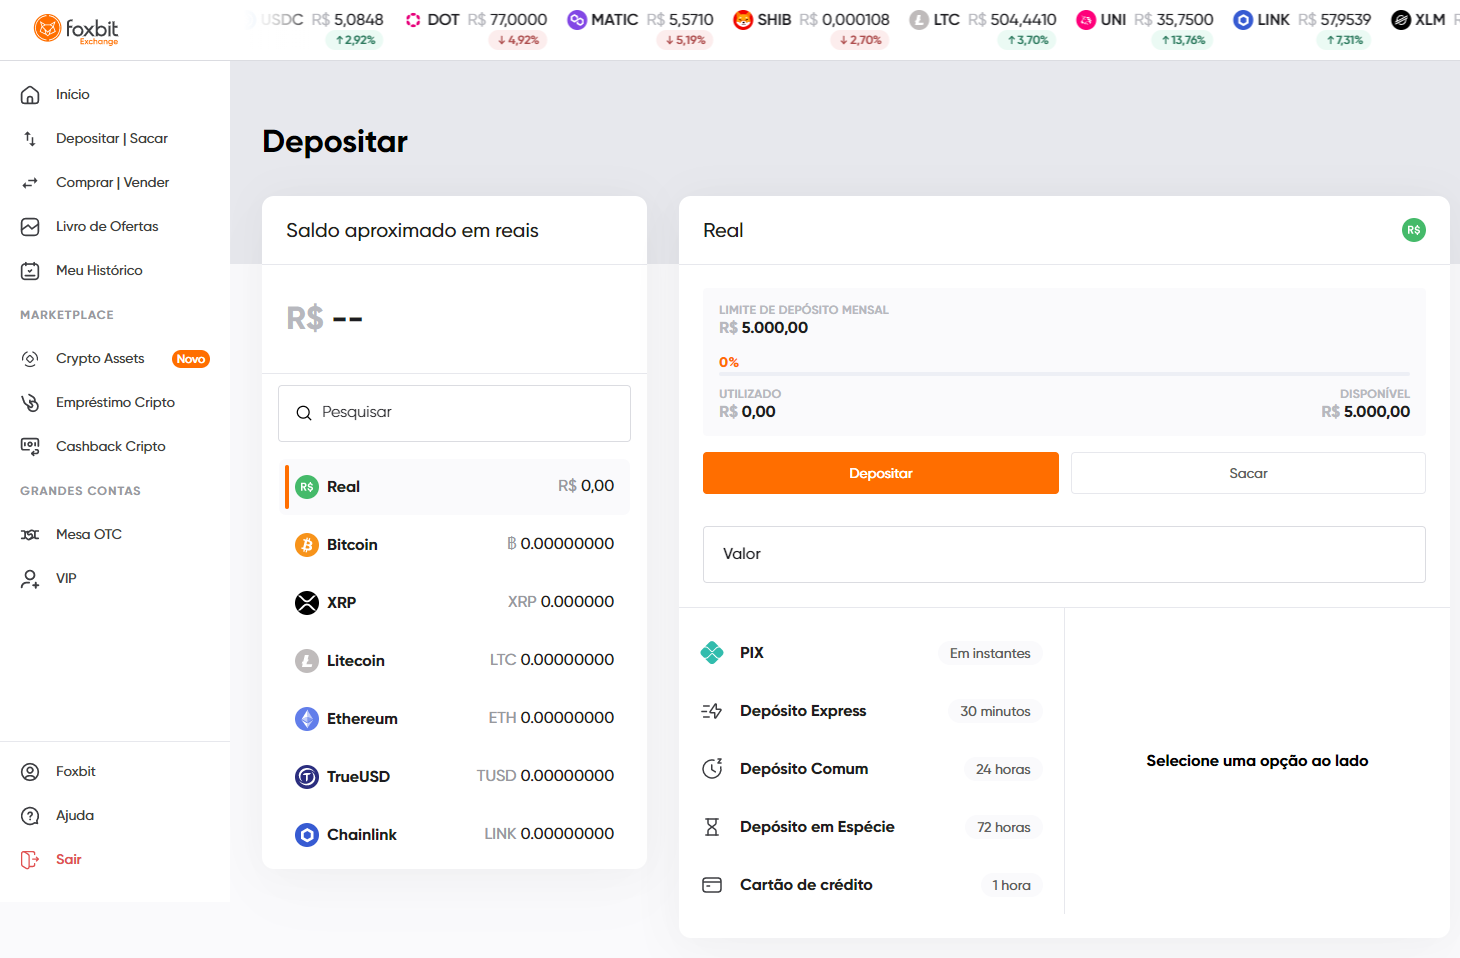Click the Cartão de crédito card icon
The height and width of the screenshot is (958, 1460).
712,885
